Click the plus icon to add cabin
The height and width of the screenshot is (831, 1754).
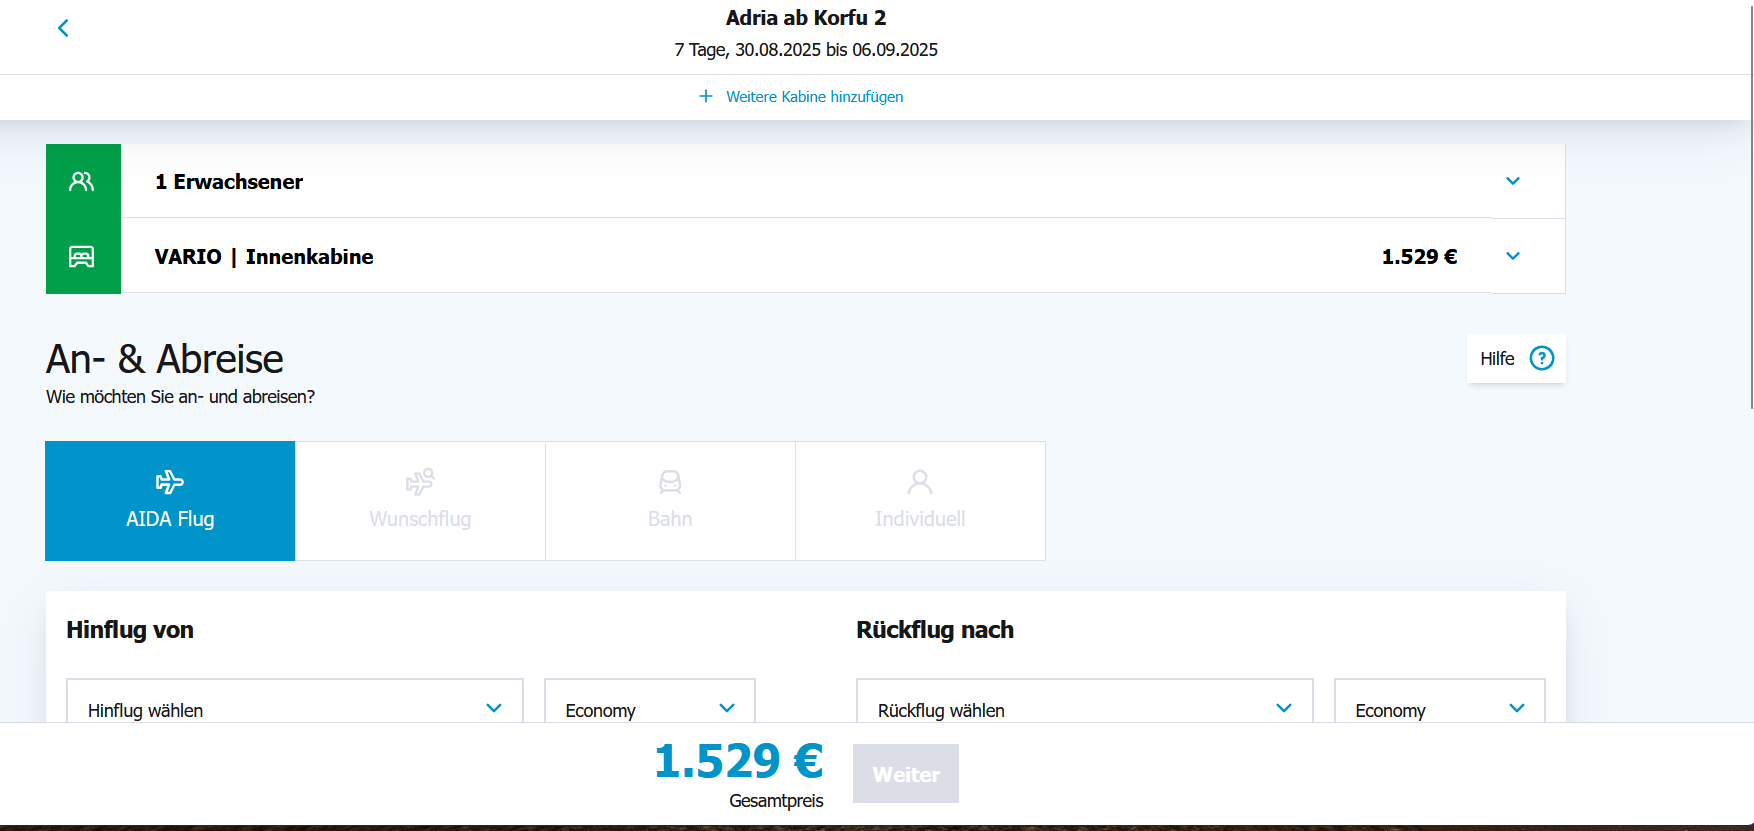706,96
